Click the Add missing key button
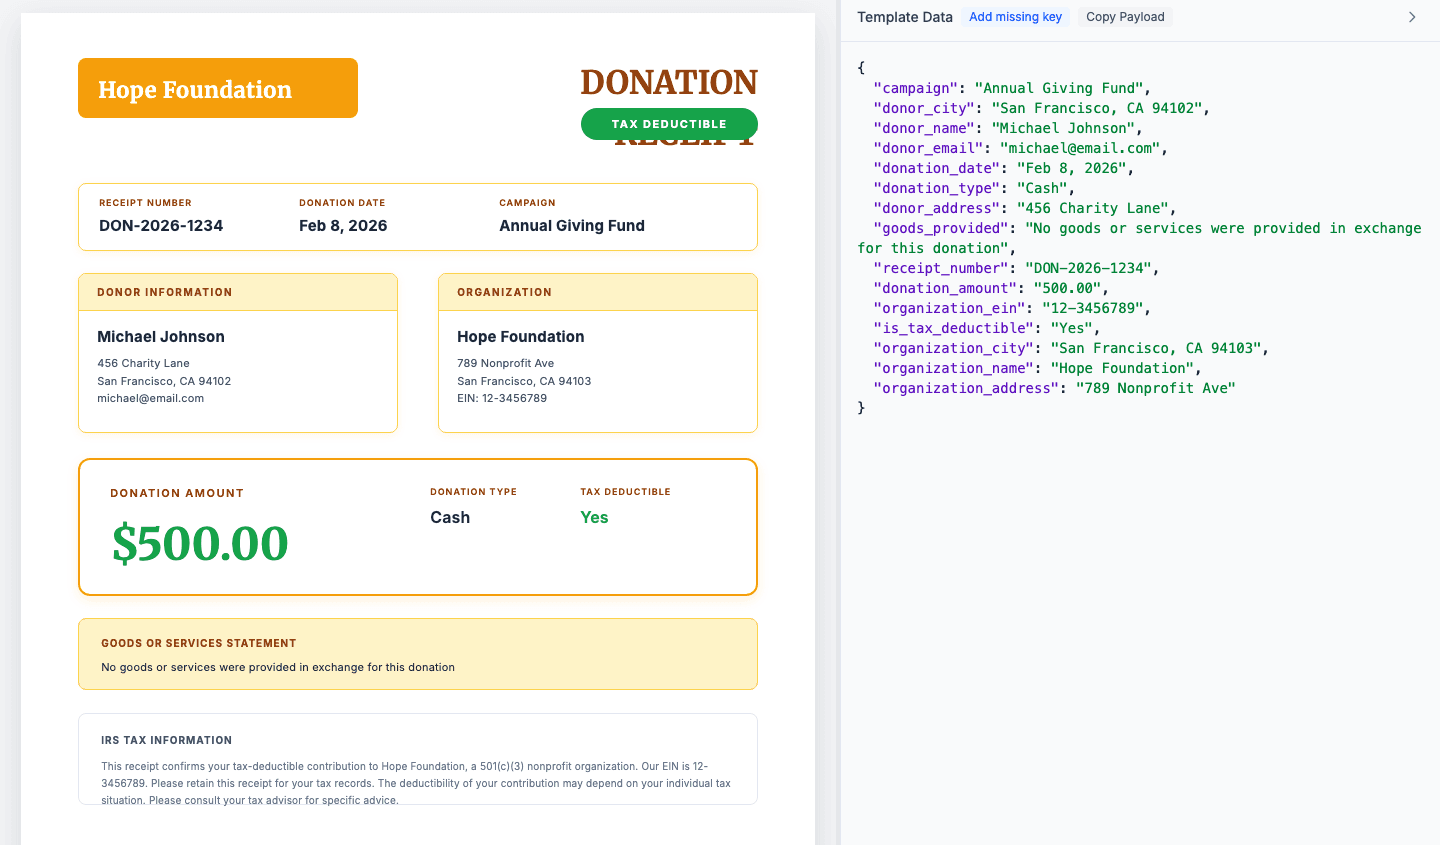The image size is (1440, 845). [x=1015, y=16]
